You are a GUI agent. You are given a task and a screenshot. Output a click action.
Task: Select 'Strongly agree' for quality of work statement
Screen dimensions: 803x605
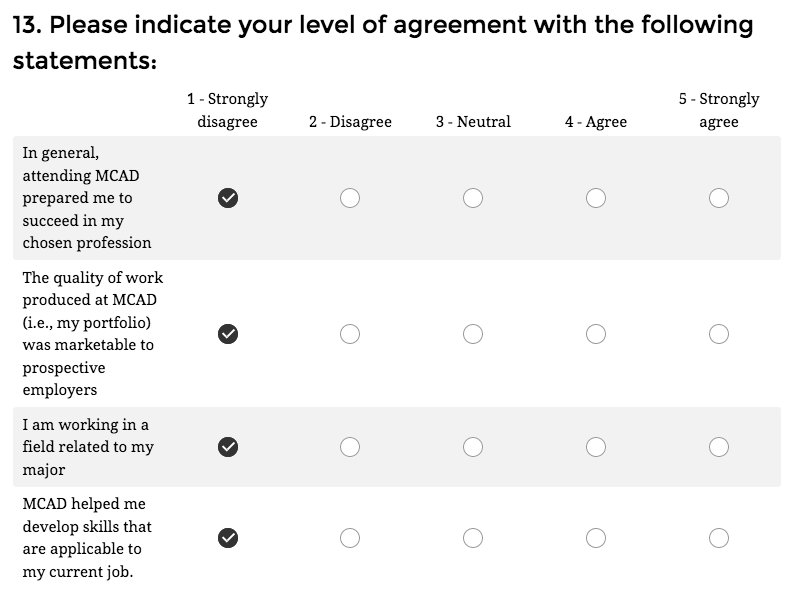pos(719,333)
